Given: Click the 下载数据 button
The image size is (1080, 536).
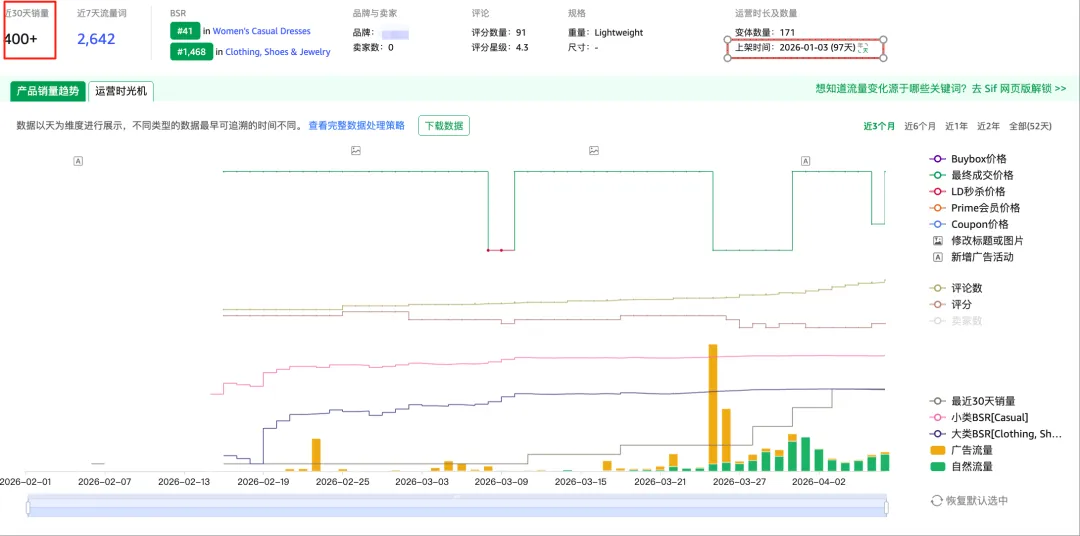Looking at the screenshot, I should [444, 126].
